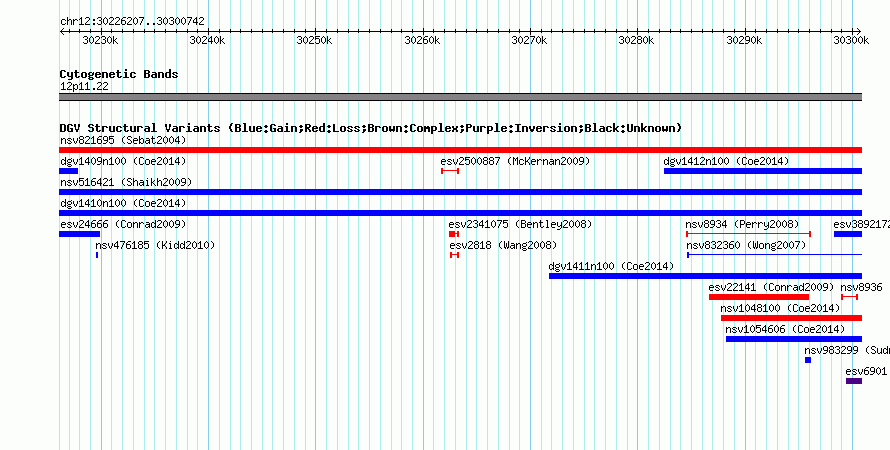The width and height of the screenshot is (890, 450).
Task: Click the 12p11.22 band label
Action: point(84,86)
